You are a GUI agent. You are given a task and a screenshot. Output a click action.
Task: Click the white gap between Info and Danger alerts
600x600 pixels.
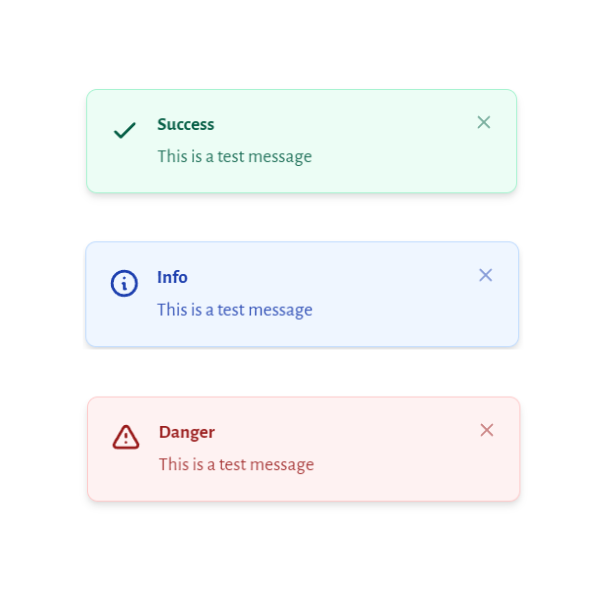point(300,372)
